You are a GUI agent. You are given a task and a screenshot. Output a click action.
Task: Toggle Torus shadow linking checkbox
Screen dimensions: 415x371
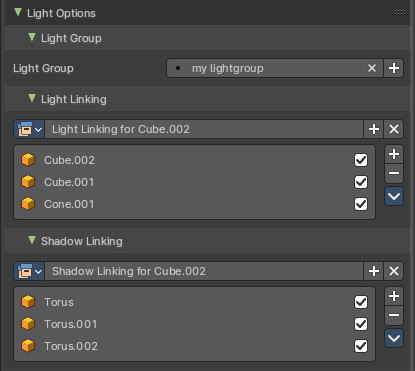click(361, 302)
